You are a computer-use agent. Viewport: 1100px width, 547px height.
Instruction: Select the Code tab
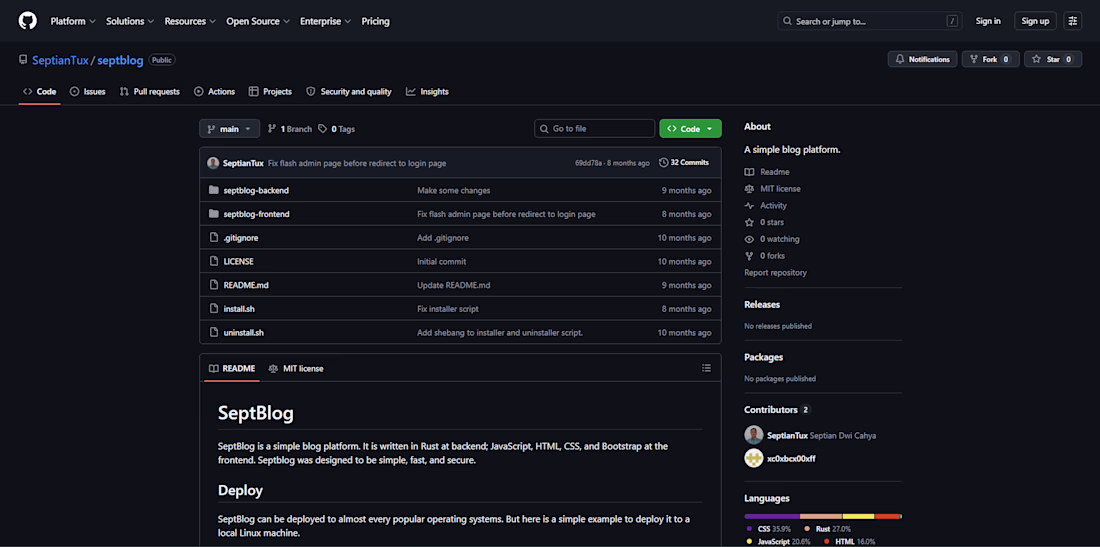(x=39, y=92)
